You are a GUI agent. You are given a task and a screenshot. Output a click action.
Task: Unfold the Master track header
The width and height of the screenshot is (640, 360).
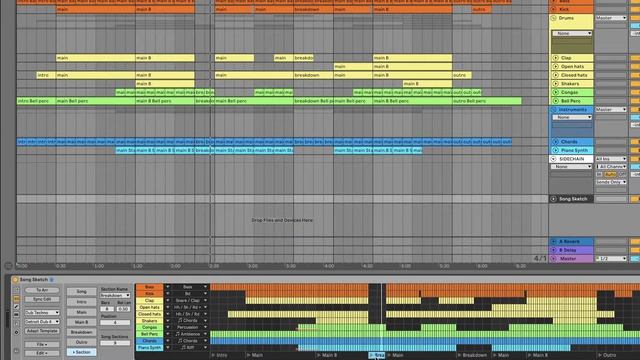tap(554, 258)
